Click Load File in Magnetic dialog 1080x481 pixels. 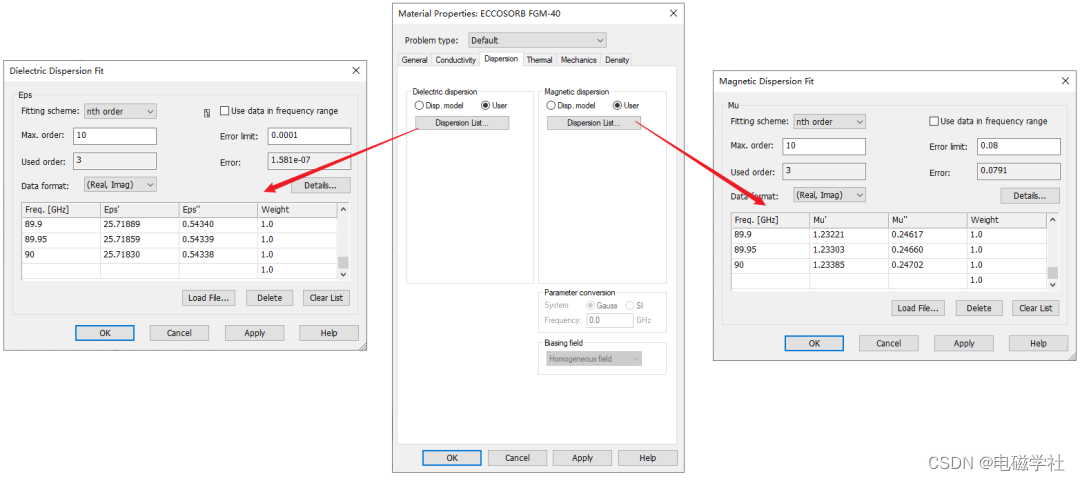coord(918,308)
